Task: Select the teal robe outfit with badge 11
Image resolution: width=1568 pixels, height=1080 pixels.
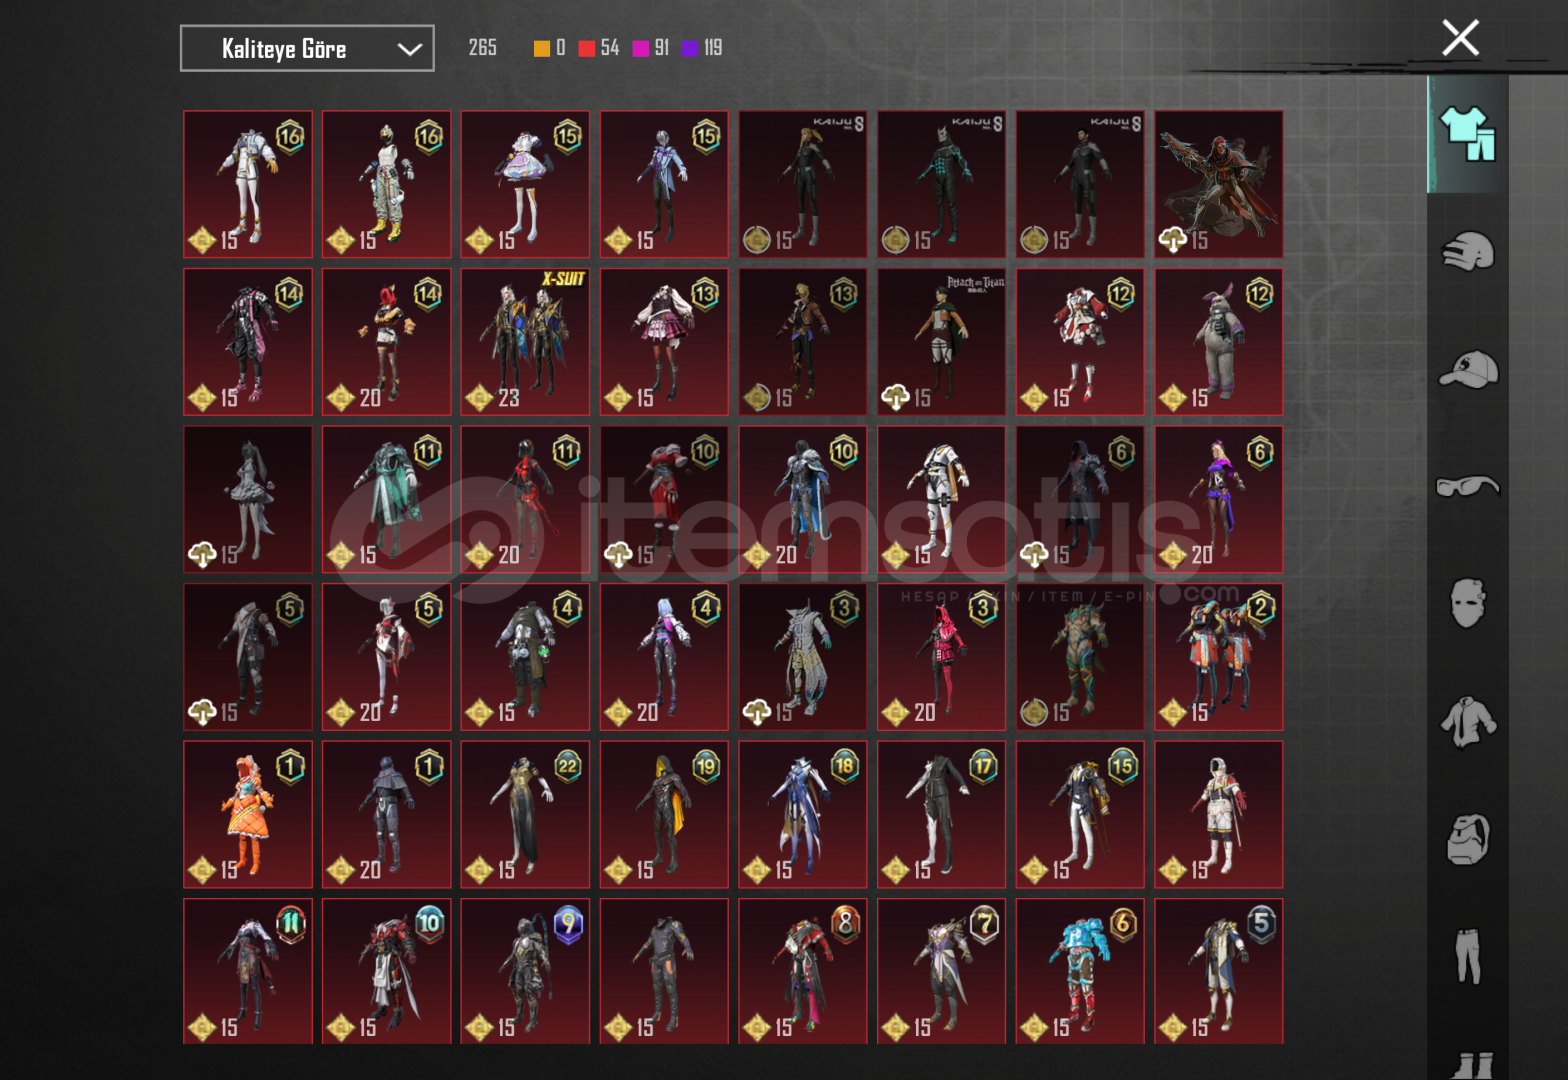Action: [387, 500]
